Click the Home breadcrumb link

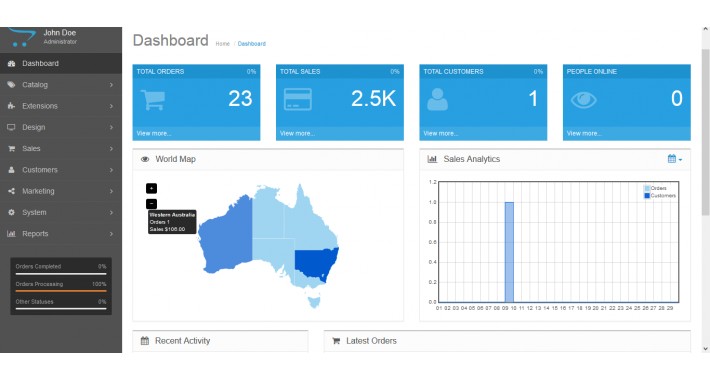point(222,44)
